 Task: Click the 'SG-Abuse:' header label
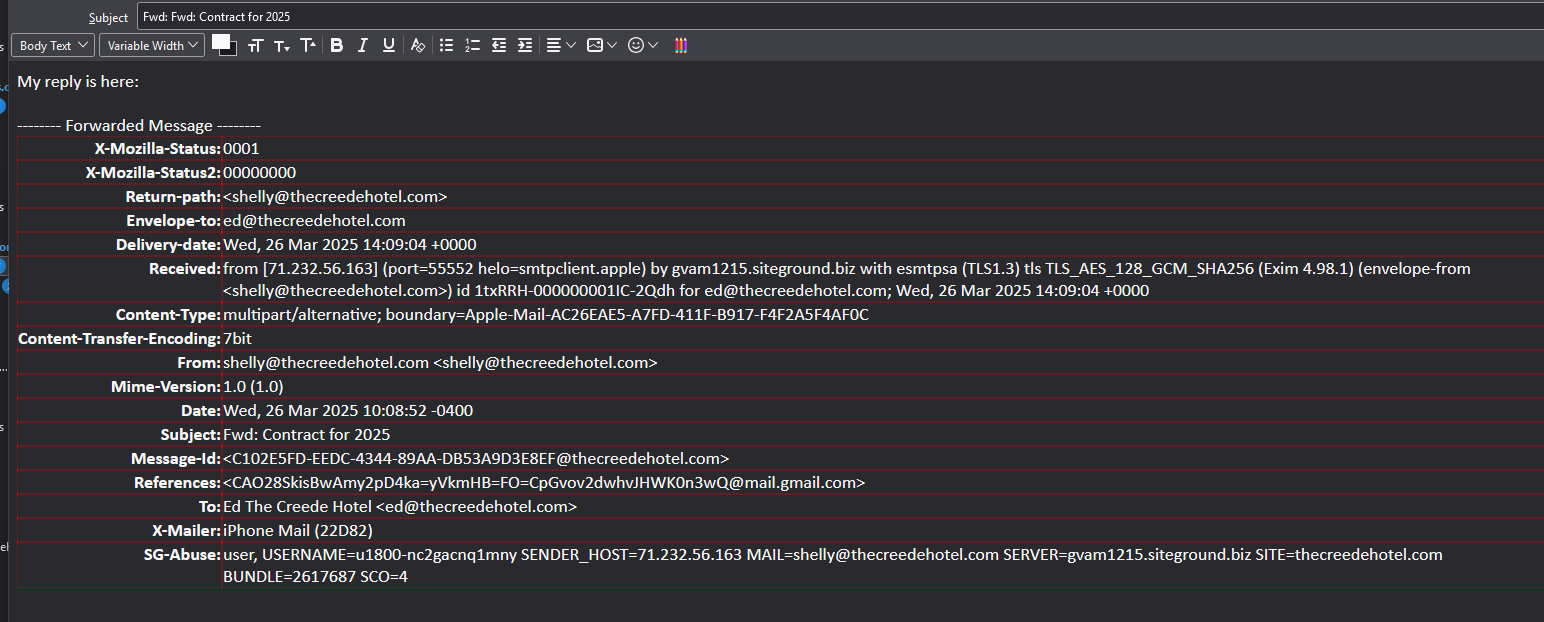click(181, 555)
